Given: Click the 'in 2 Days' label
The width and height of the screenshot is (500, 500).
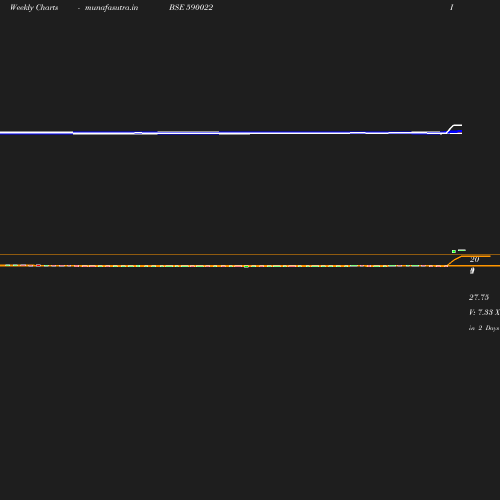Looking at the screenshot, I should click(x=484, y=328).
